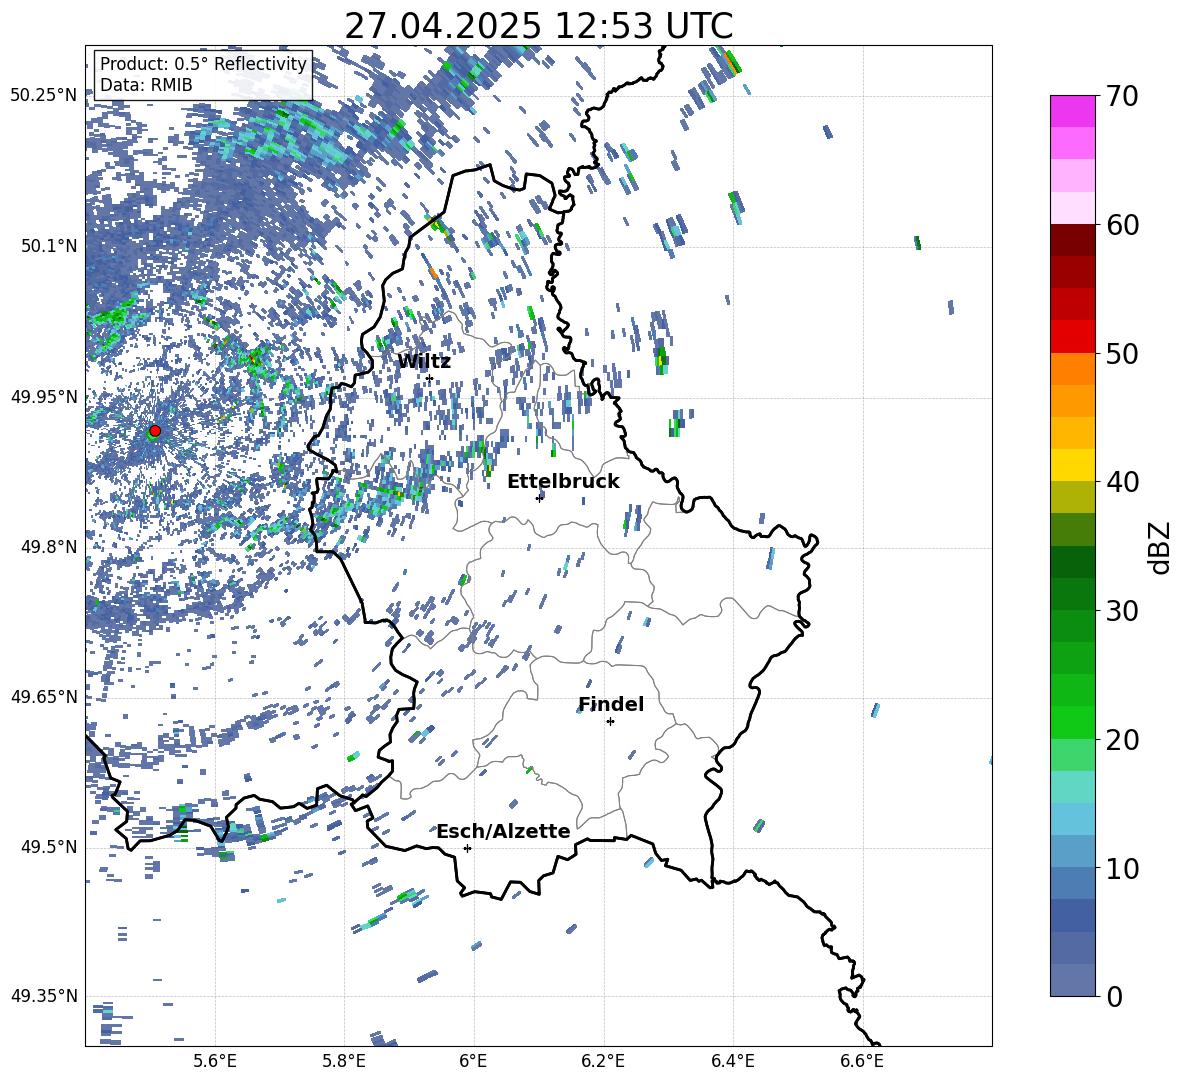Click the Findel station cross marker
Screen dimensions: 1184x1081
(610, 722)
